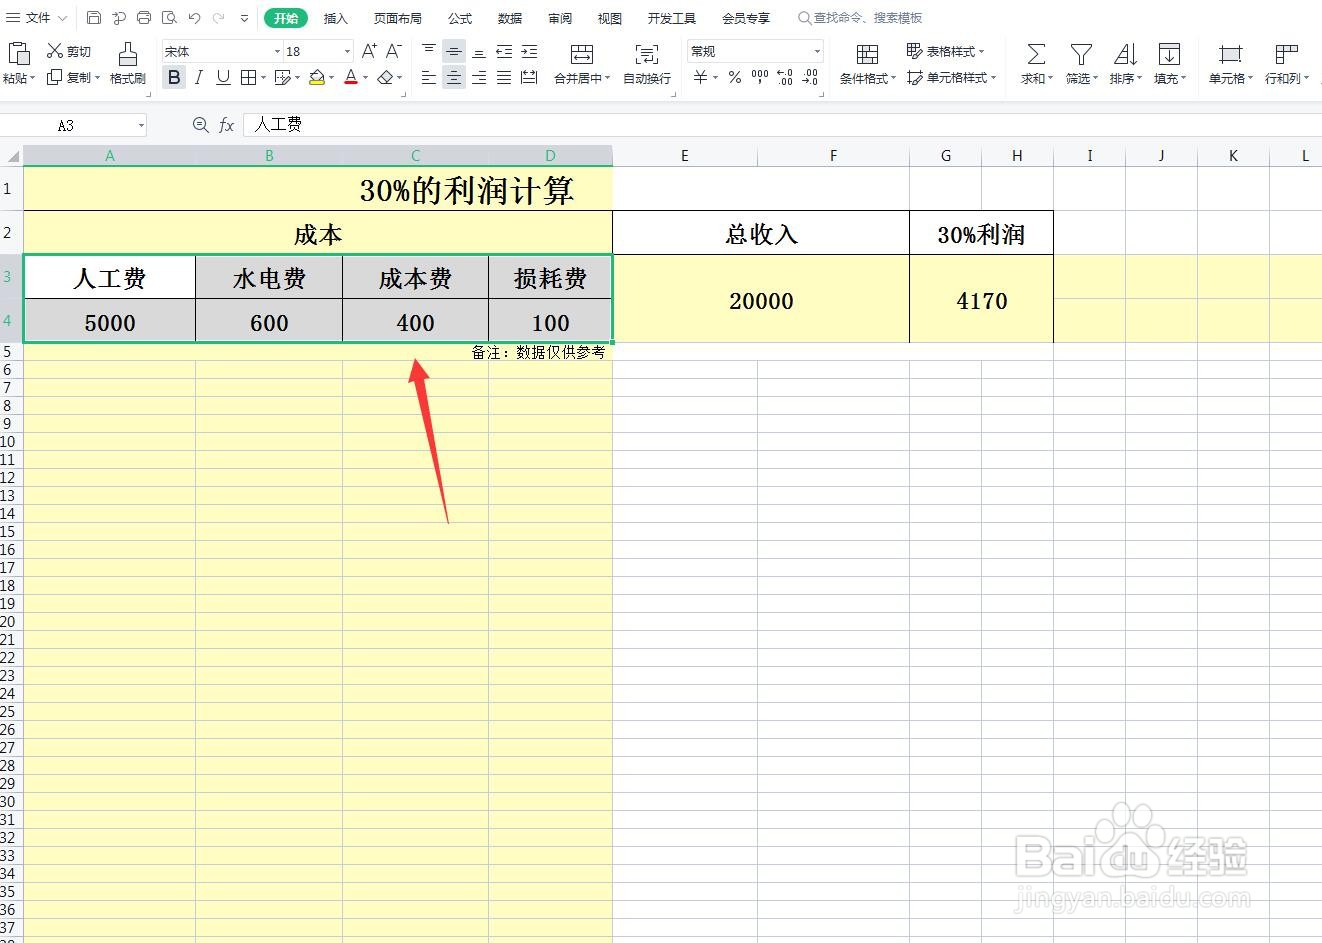This screenshot has width=1322, height=943.
Task: Click the 填充 (Fill) icon
Action: coord(1168,64)
